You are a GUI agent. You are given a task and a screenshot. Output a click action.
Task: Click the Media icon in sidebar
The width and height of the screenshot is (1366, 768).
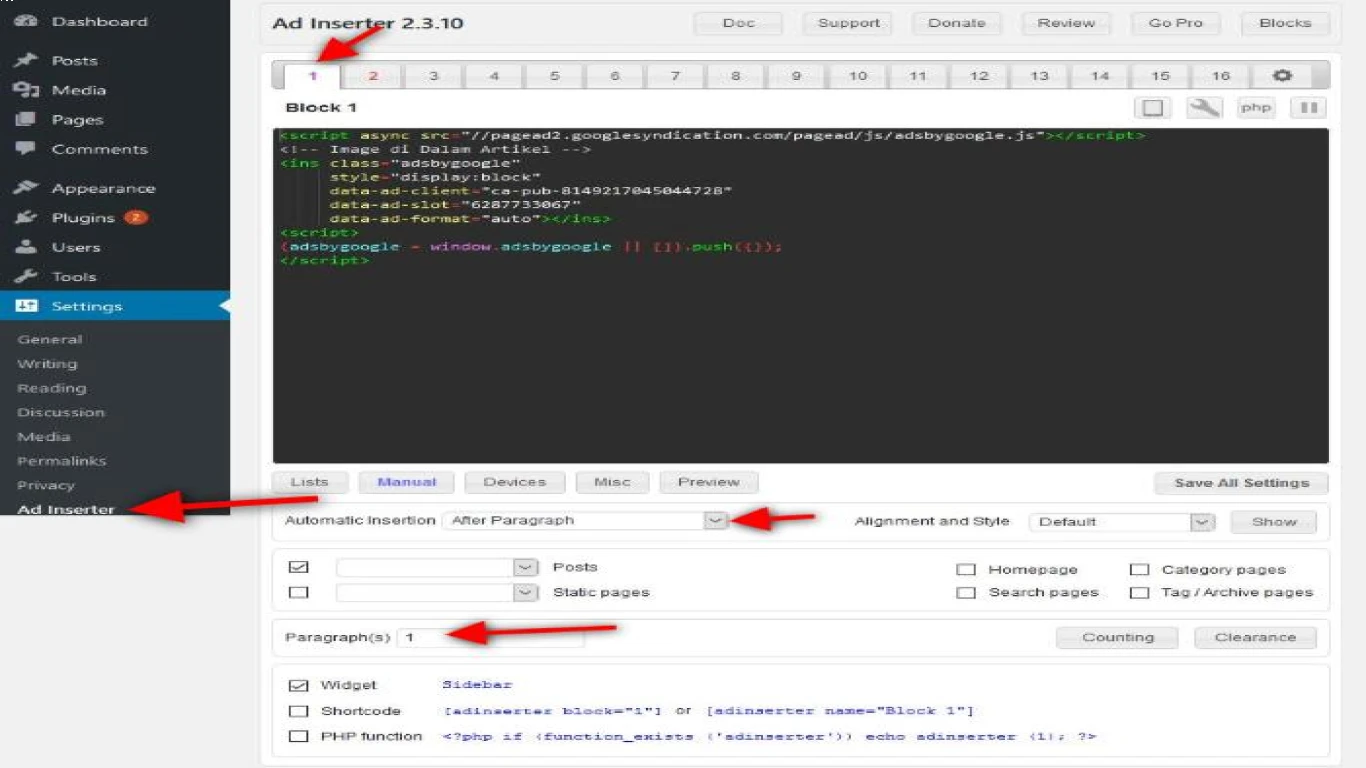tap(26, 90)
